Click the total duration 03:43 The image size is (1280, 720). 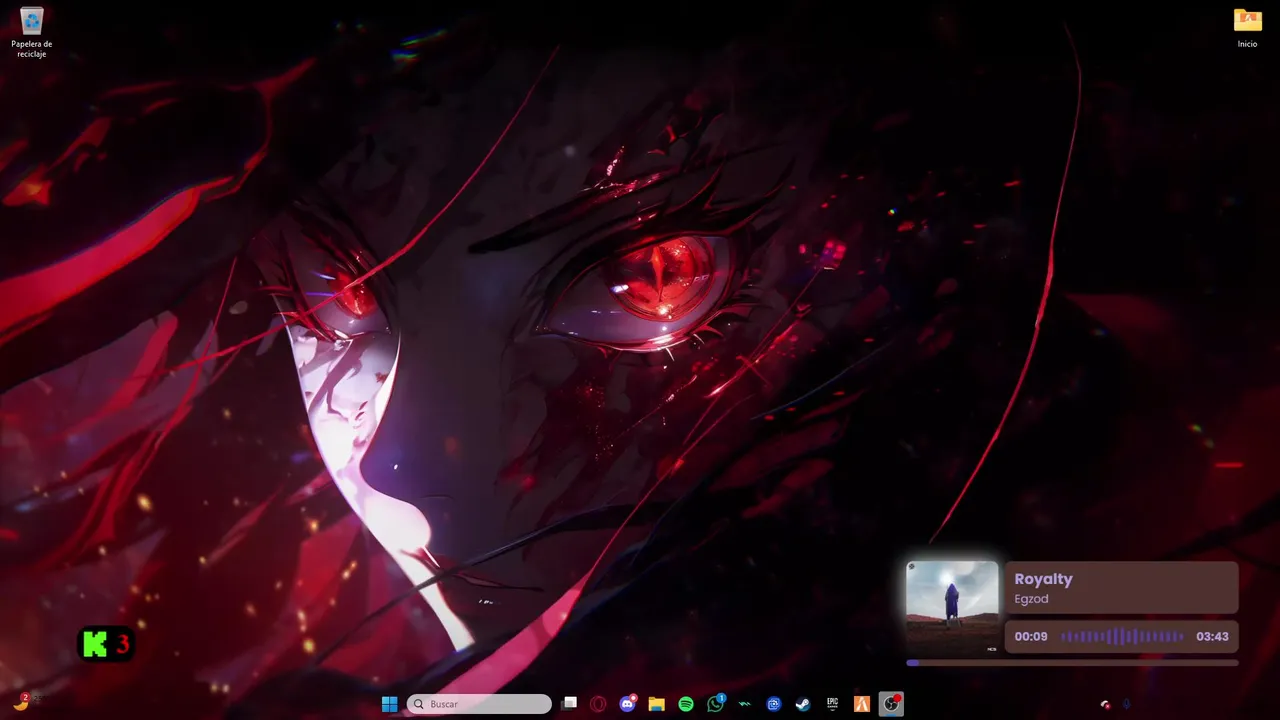1212,636
